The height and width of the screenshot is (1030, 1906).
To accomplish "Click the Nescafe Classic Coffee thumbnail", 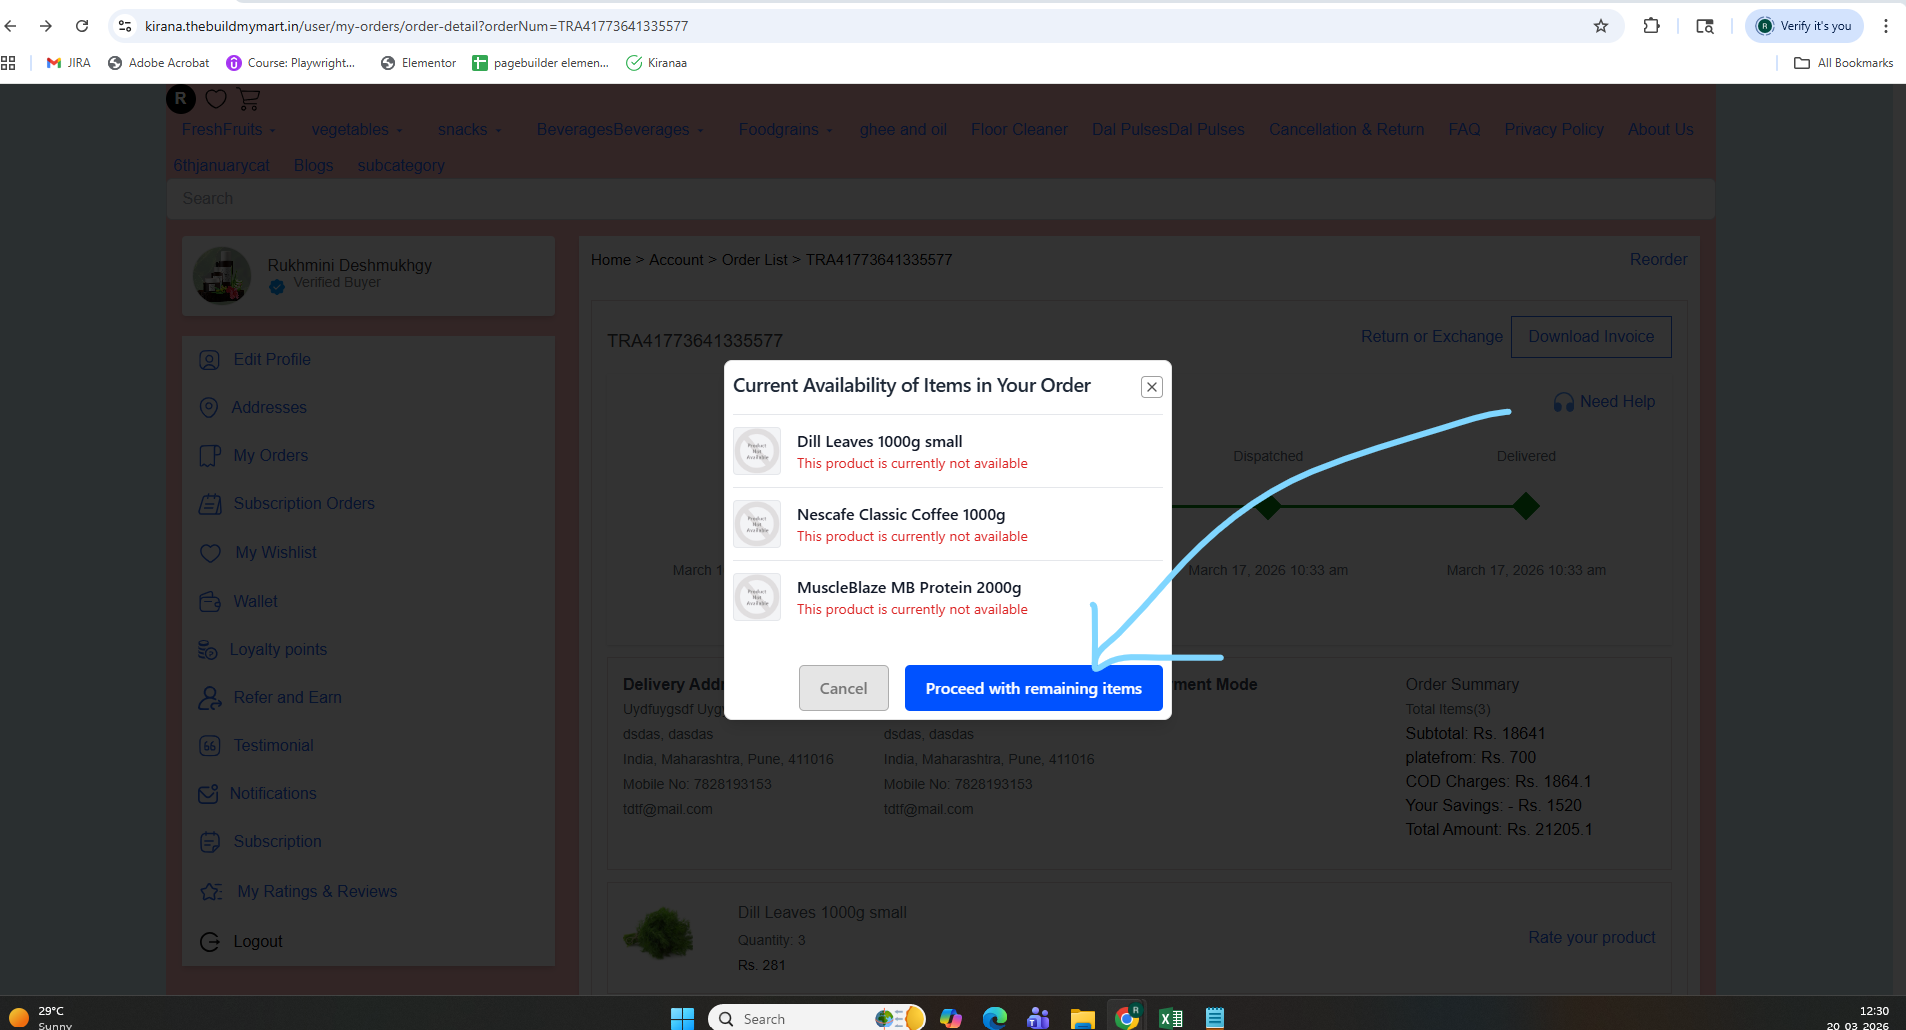I will [x=757, y=524].
